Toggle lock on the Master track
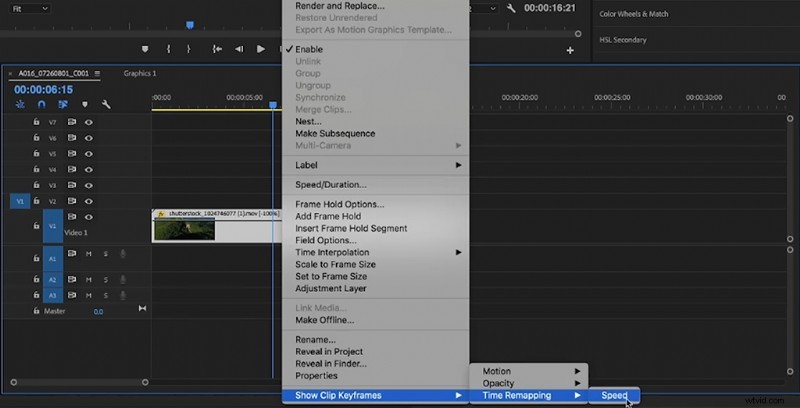 tap(36, 311)
